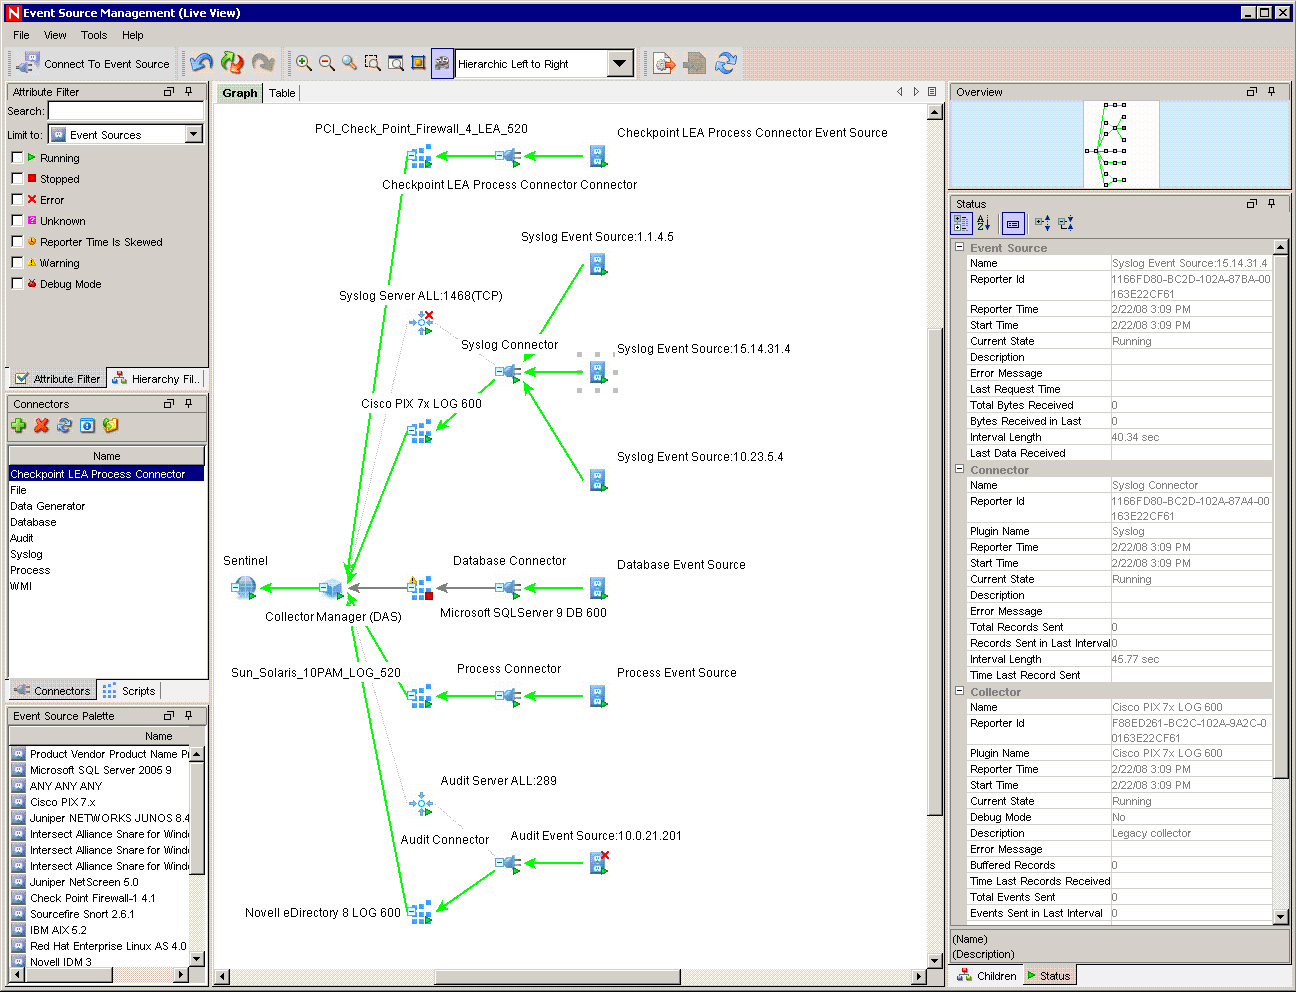
Task: Open the Tools menu
Action: coord(94,35)
